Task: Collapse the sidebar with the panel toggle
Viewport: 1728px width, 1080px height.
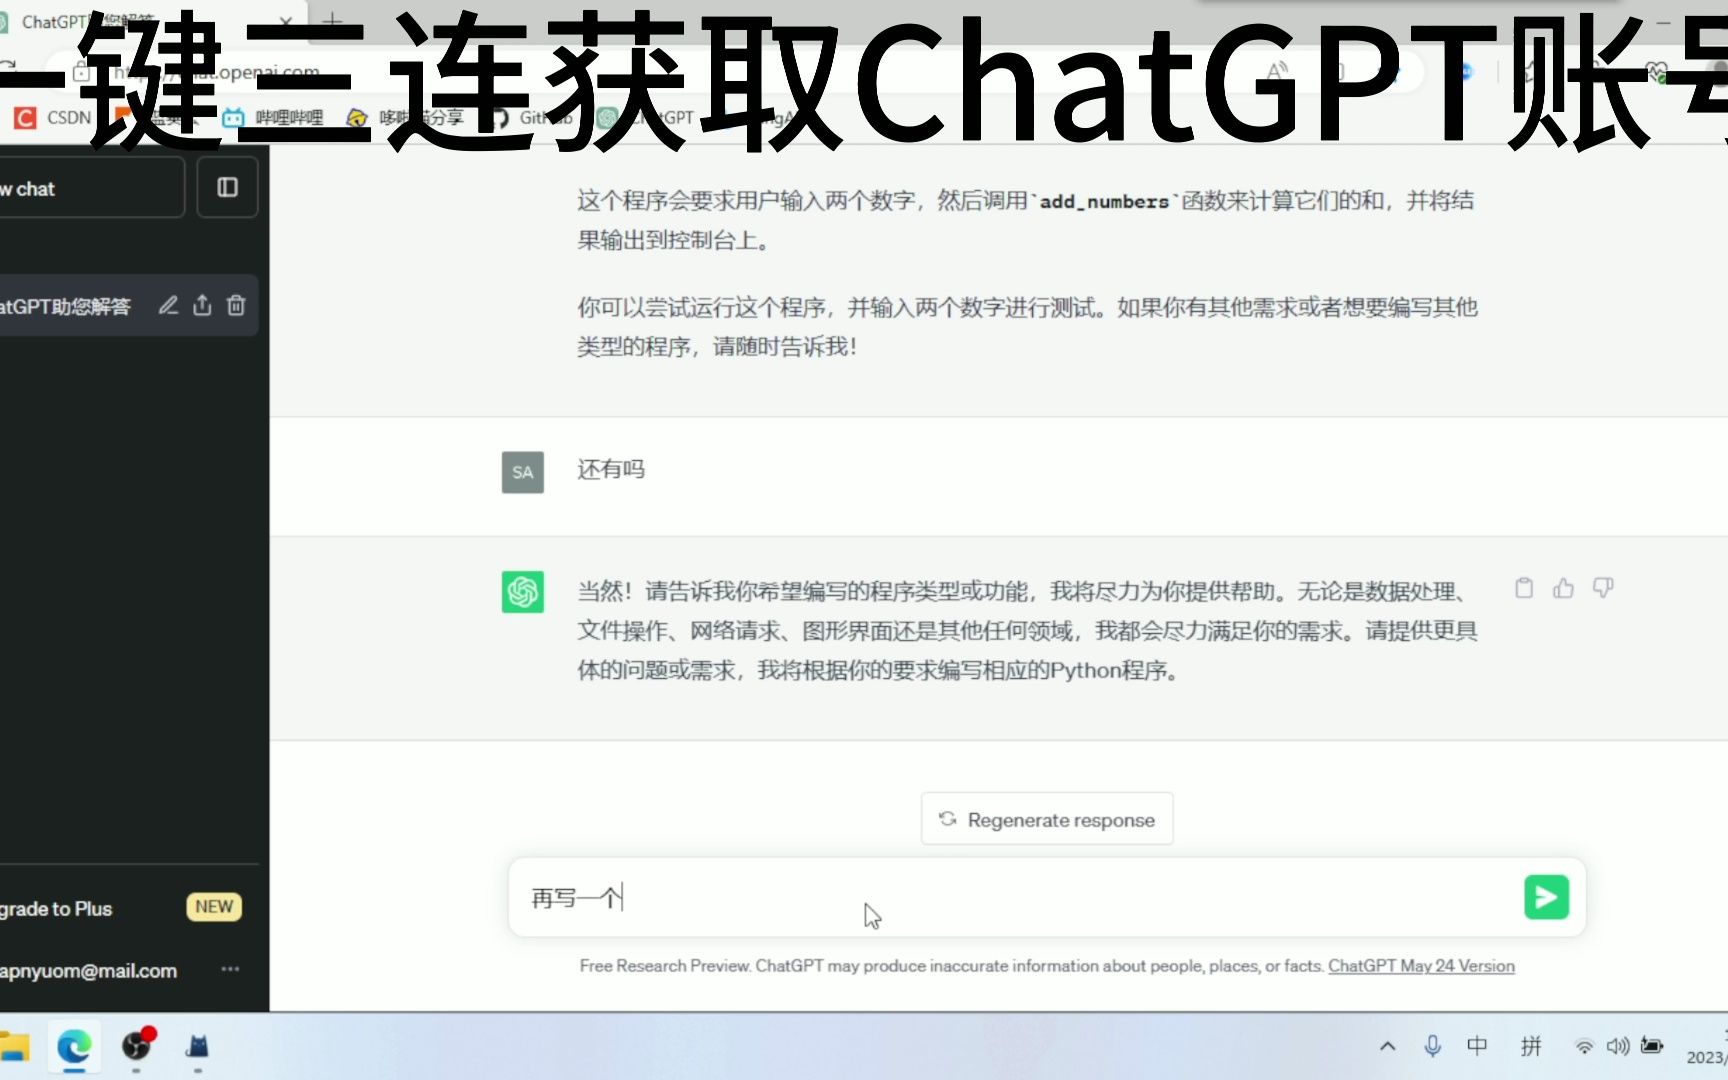Action: point(227,187)
